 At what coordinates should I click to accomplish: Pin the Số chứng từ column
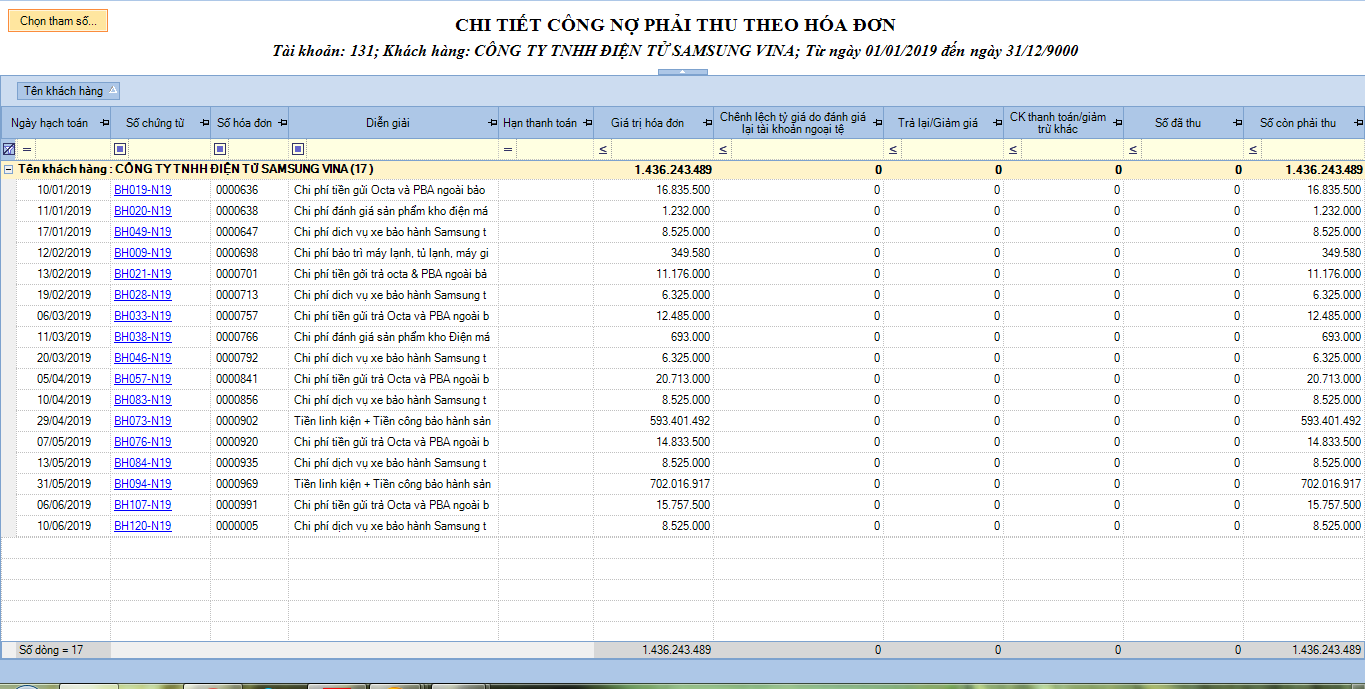click(204, 123)
